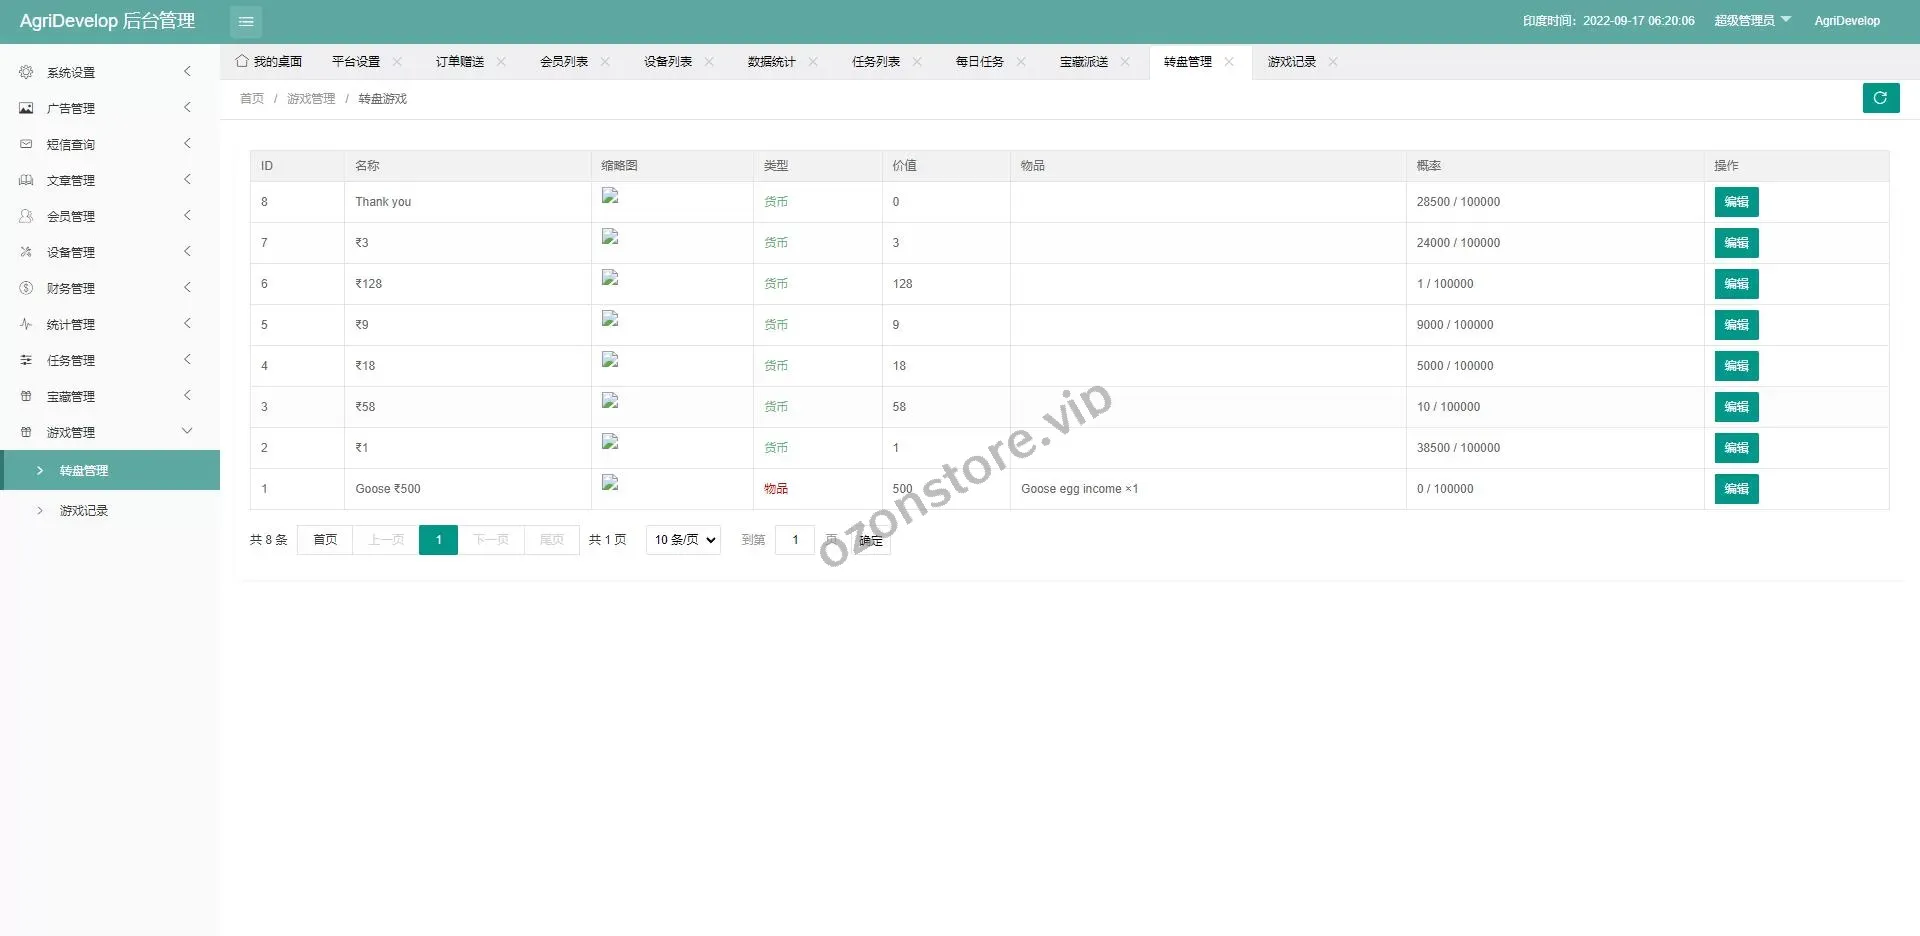Edit the Goose ₹500 prize row
Image resolution: width=1920 pixels, height=936 pixels.
[1736, 489]
